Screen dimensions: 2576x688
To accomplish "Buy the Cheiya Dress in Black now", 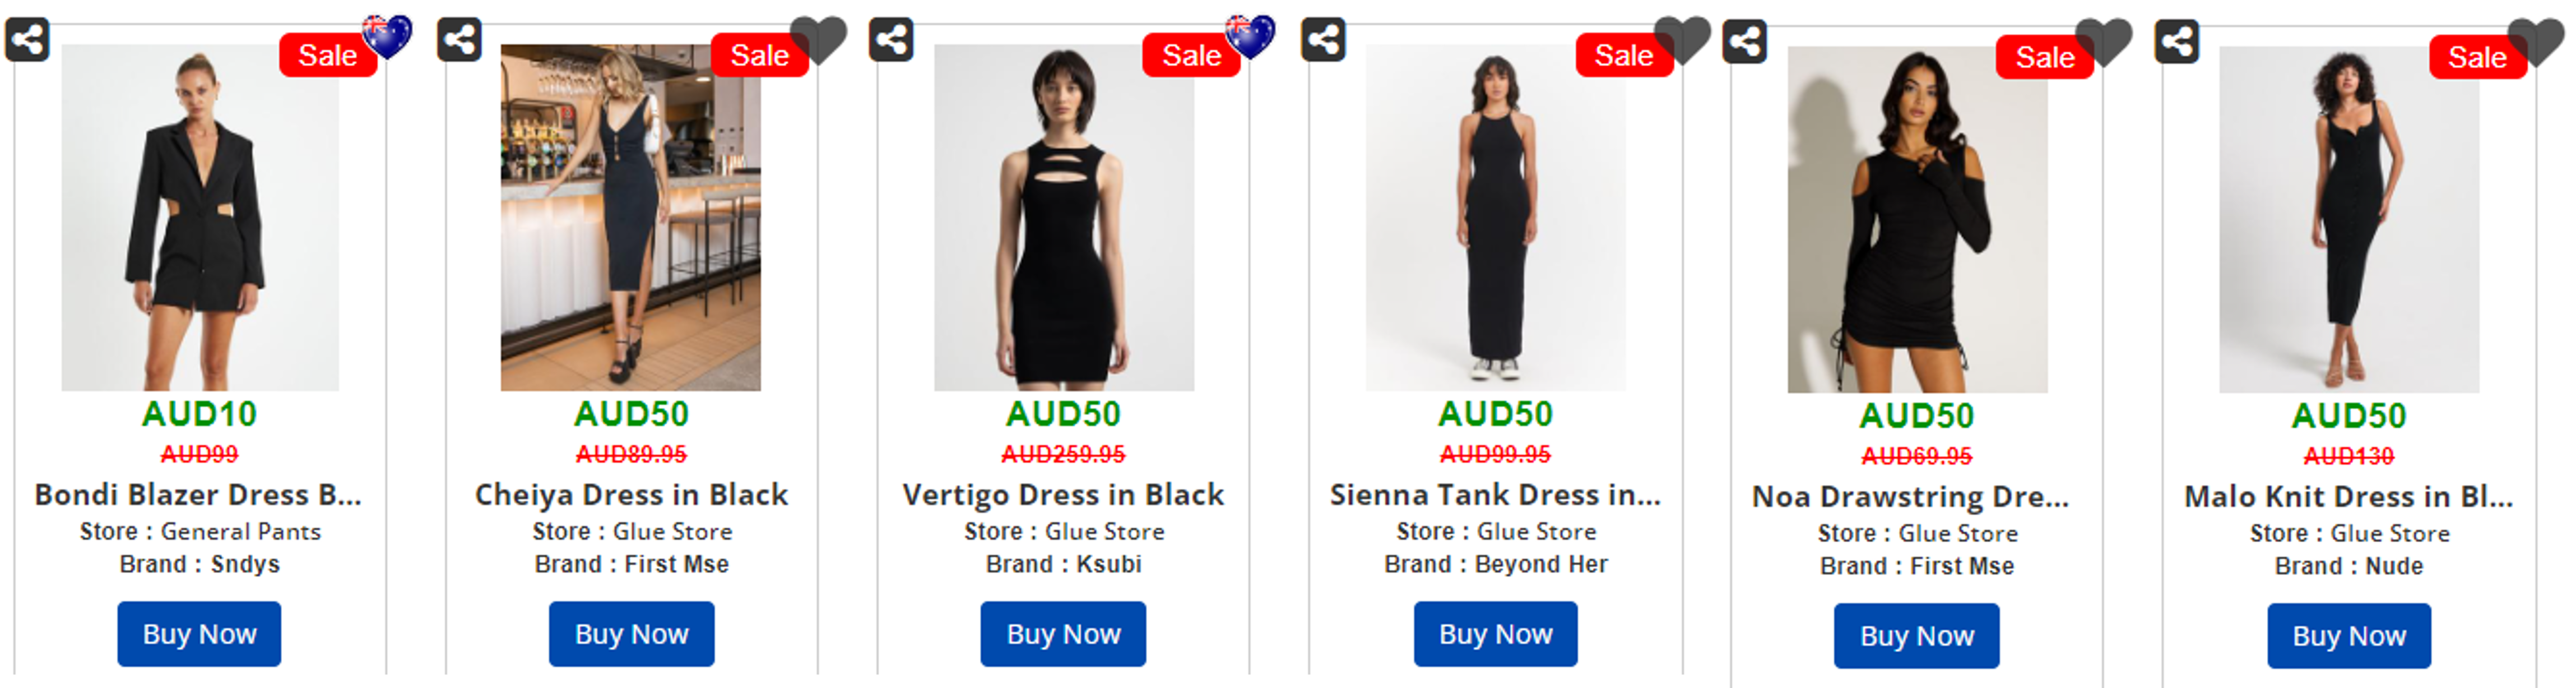I will click(x=631, y=634).
